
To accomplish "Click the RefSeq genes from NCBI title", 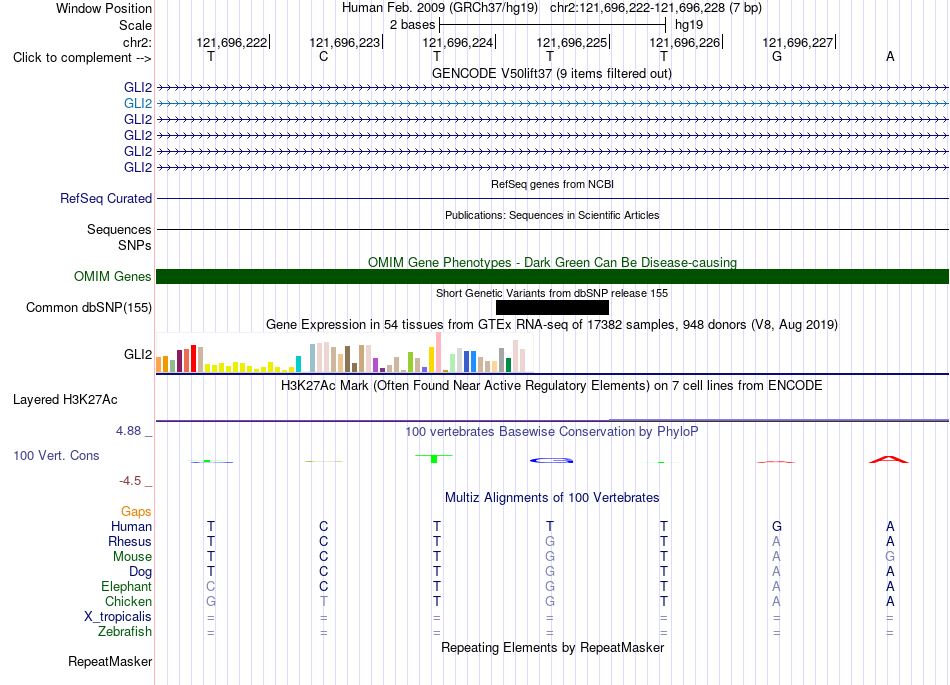I will click(x=552, y=184).
